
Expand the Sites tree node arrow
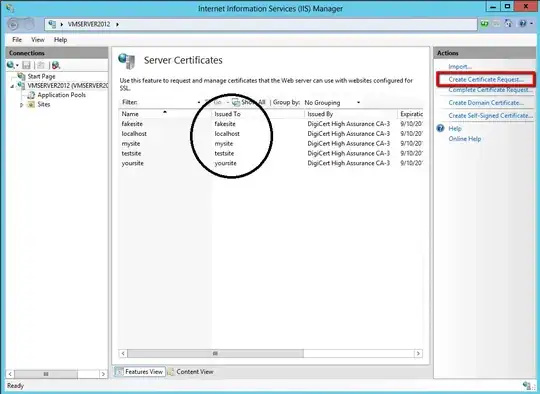click(21, 105)
